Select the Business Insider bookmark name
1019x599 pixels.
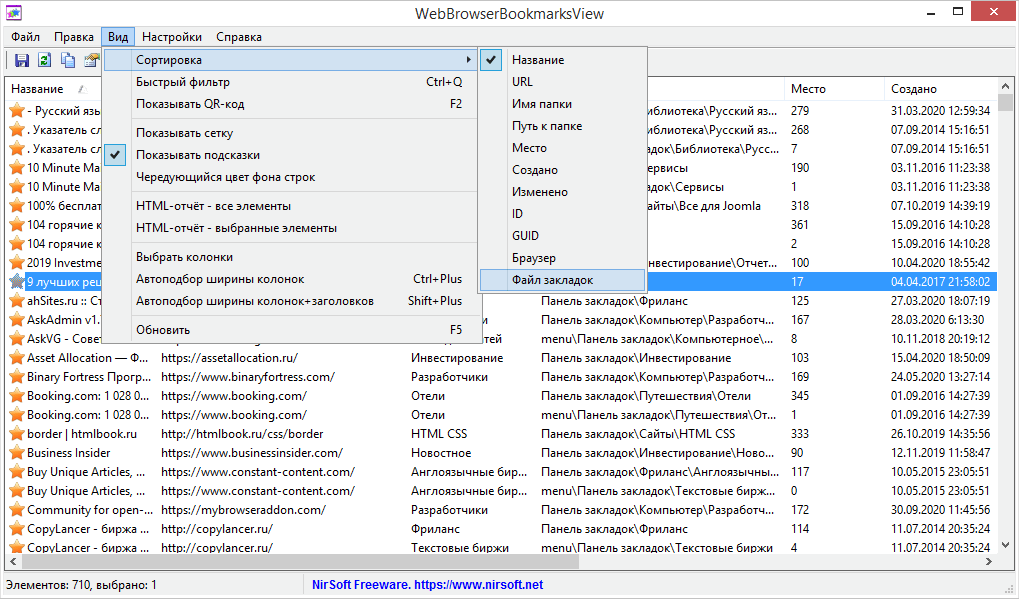click(68, 453)
